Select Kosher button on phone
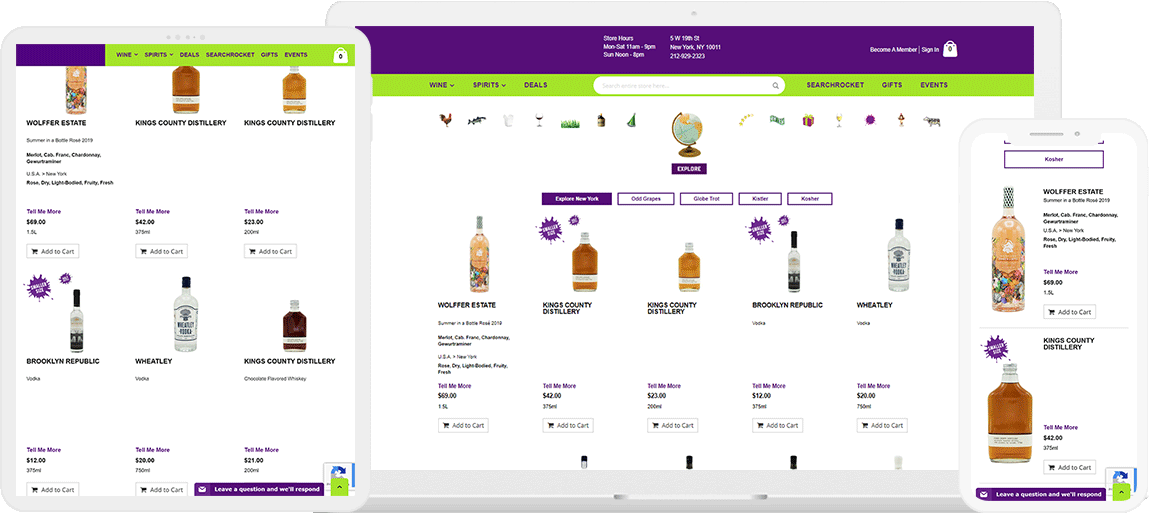 point(1053,159)
